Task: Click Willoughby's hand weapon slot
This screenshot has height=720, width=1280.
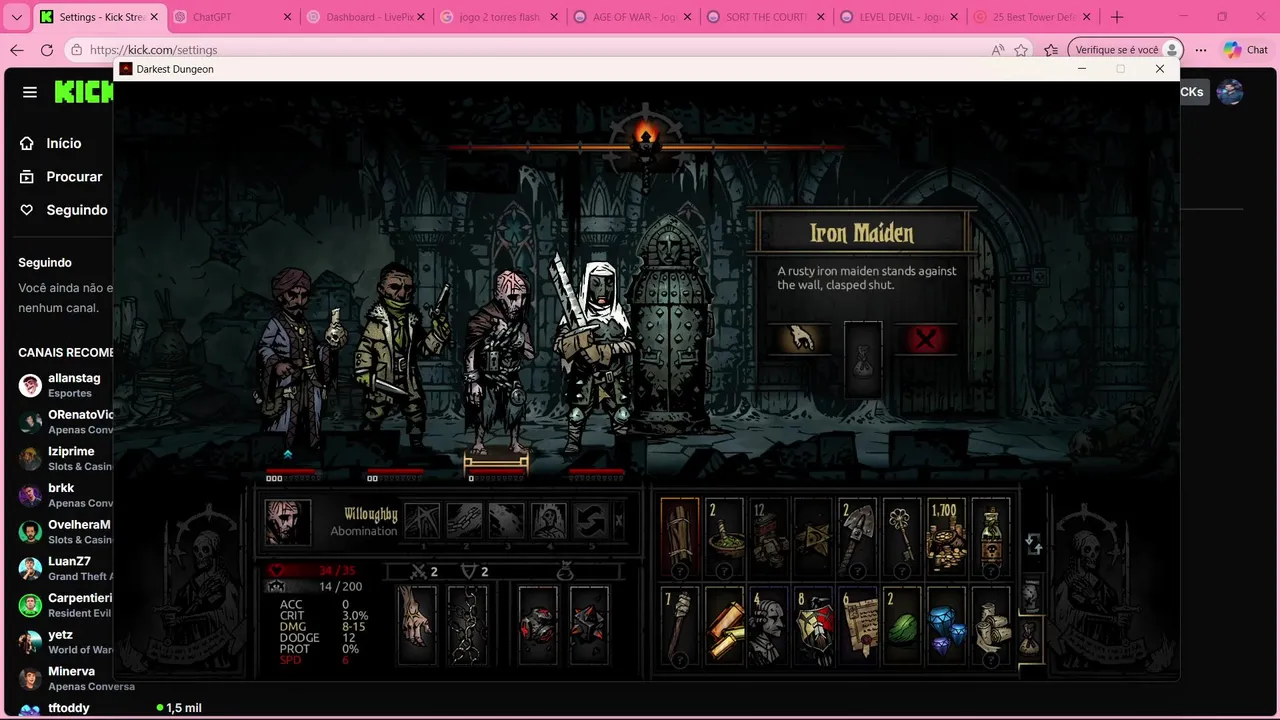Action: [417, 625]
